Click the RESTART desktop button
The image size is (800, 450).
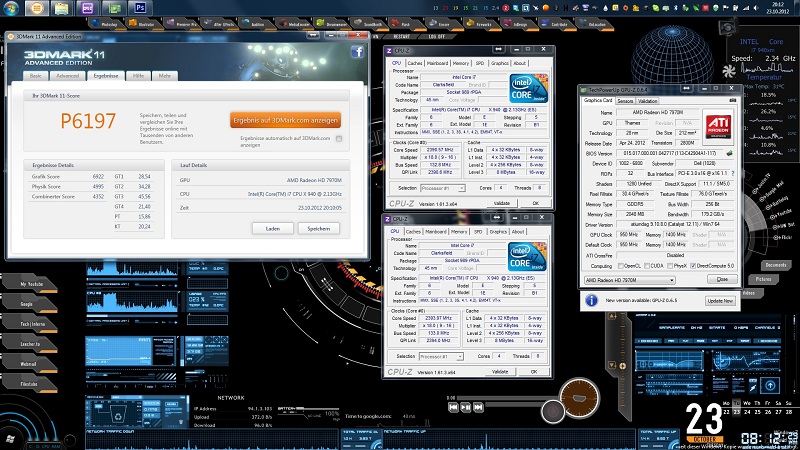point(402,37)
